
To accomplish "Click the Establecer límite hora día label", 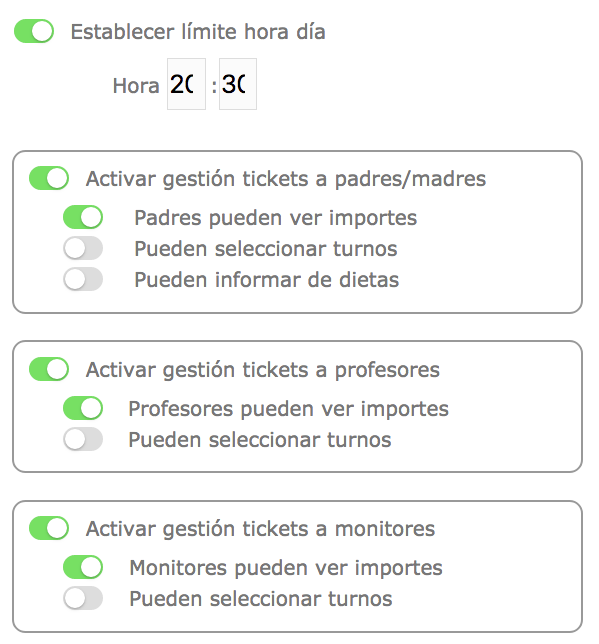I will [x=198, y=32].
